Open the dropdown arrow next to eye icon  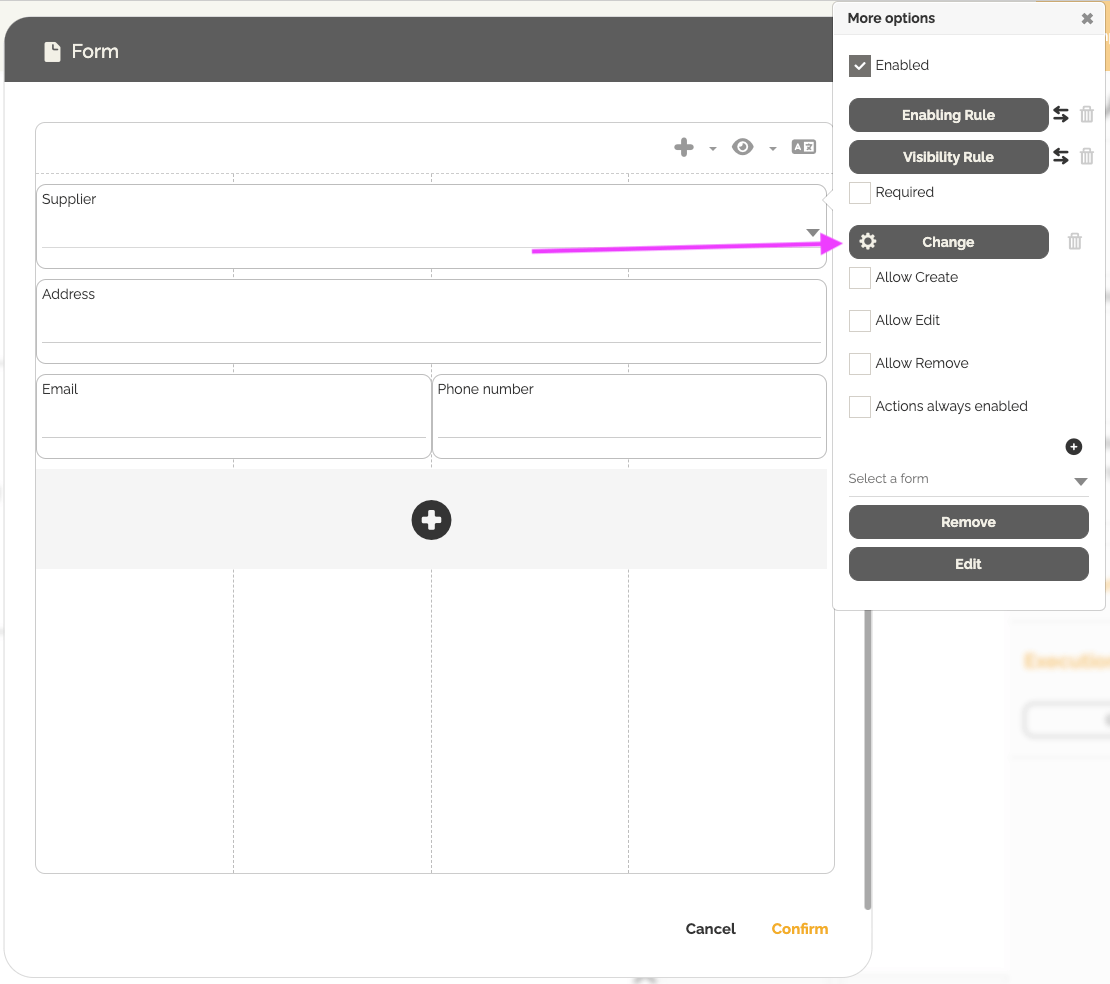pos(773,149)
